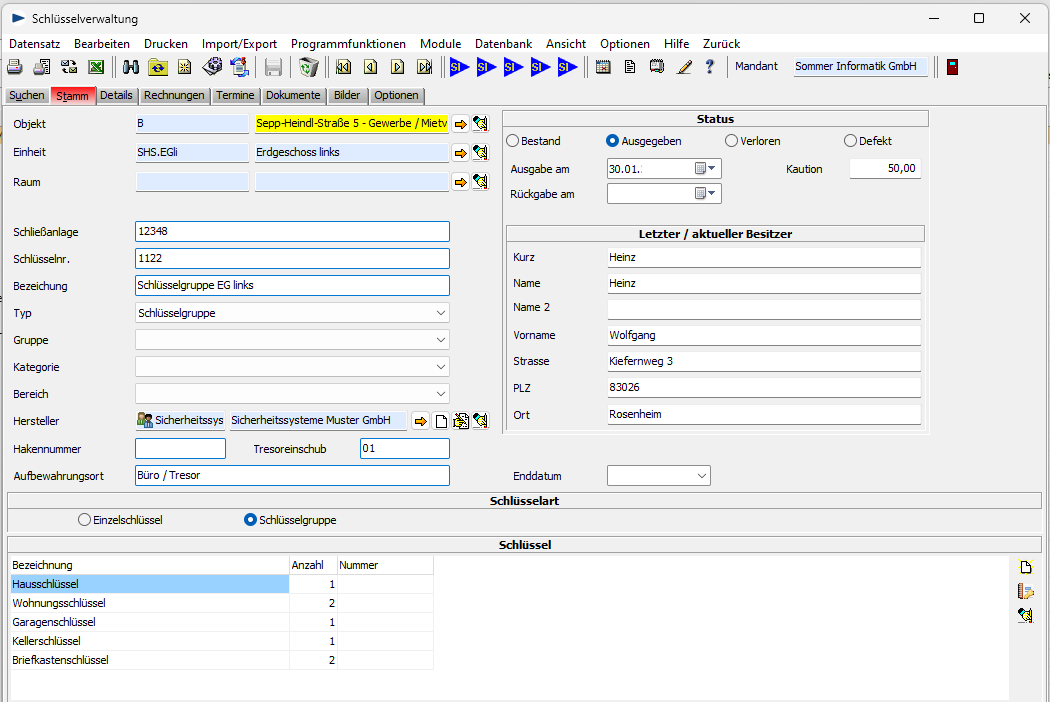
Task: Open the calendar icon in the toolbar
Action: [x=603, y=67]
